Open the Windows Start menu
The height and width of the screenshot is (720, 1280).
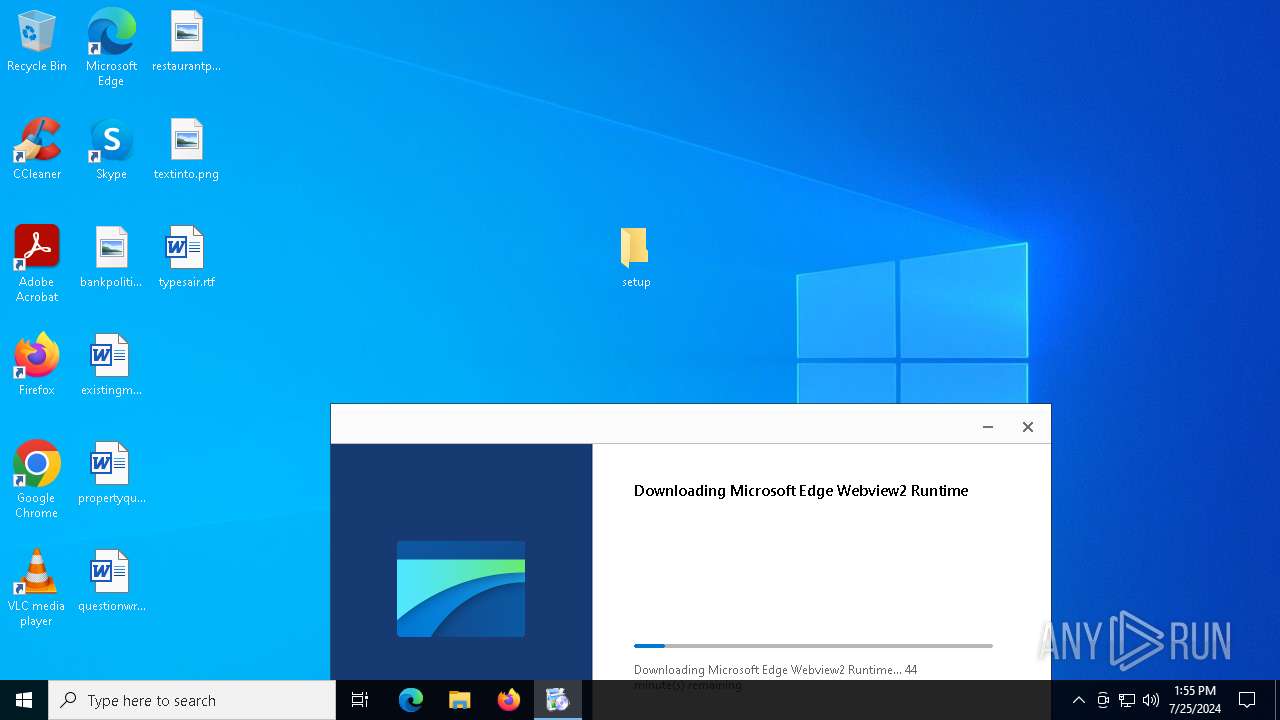(24, 700)
